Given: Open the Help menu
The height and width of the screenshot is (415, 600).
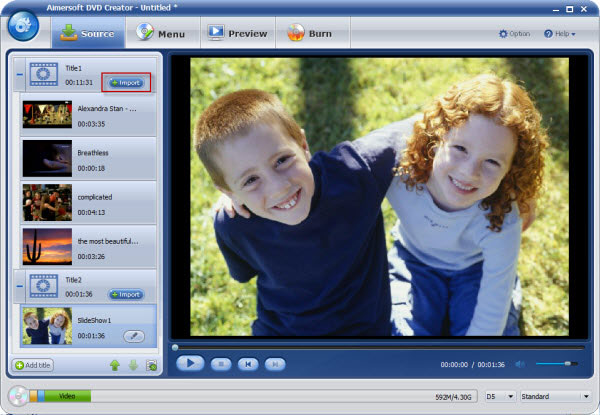Looking at the screenshot, I should click(x=560, y=34).
